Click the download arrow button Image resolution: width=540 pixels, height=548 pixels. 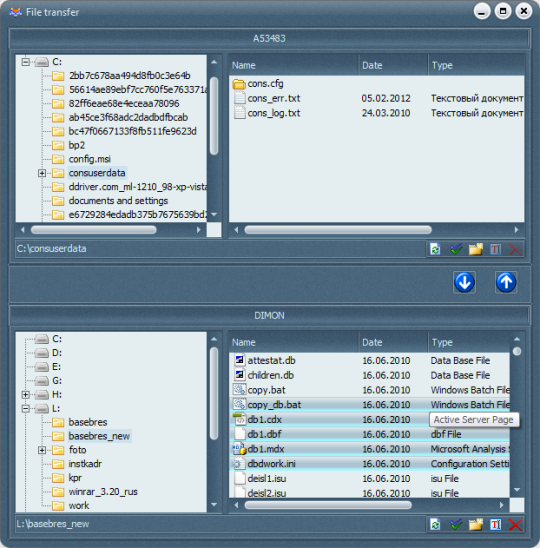tap(465, 282)
